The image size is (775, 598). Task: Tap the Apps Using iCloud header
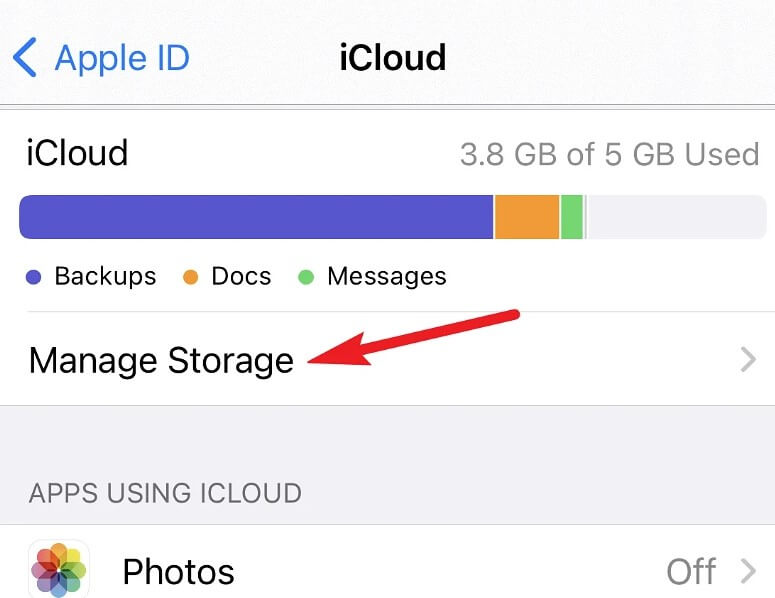[x=165, y=493]
